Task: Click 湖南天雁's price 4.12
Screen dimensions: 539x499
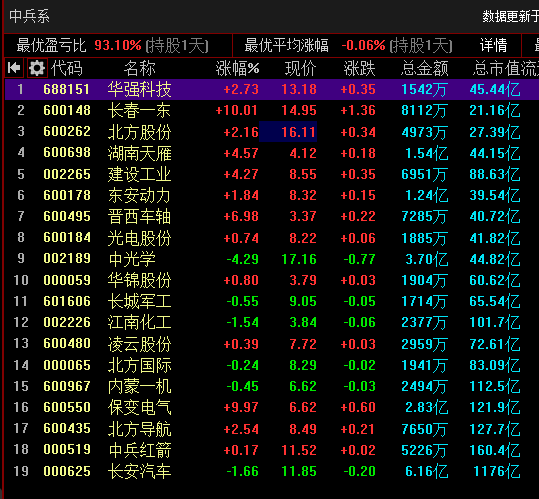Action: [303, 153]
